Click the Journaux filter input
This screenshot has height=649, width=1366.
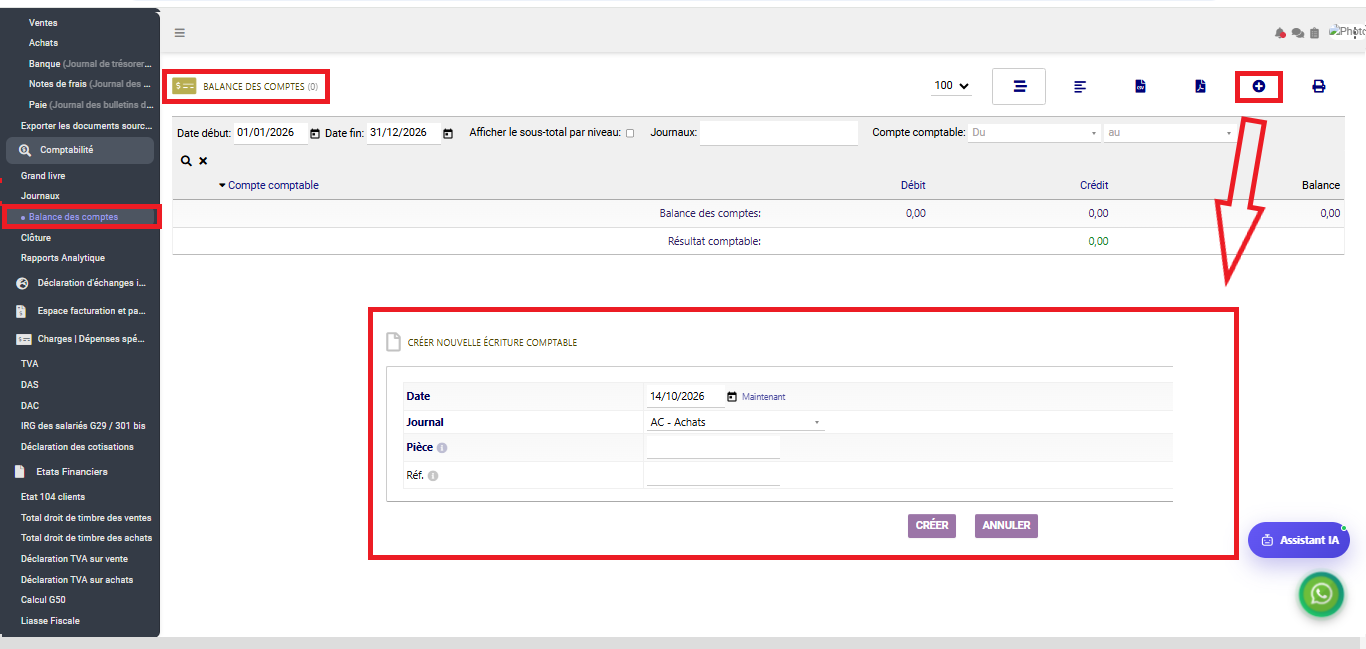pyautogui.click(x=779, y=133)
